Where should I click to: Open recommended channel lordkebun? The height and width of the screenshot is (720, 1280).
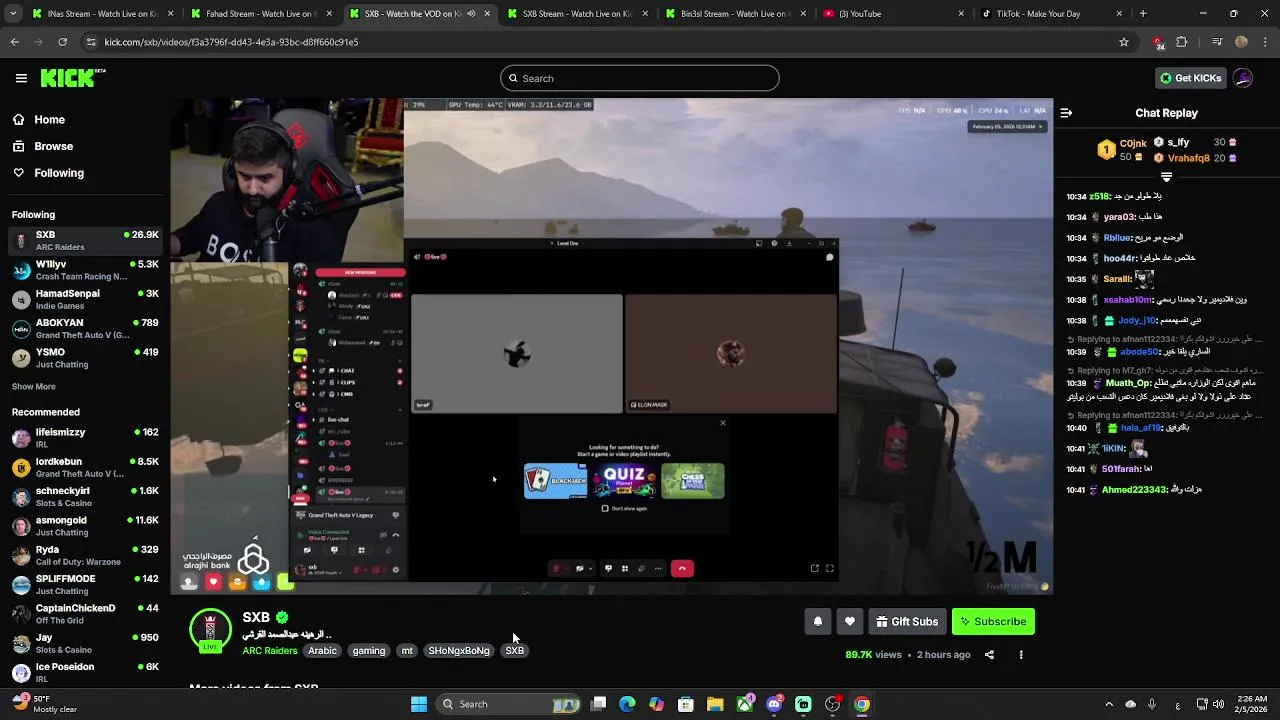point(85,467)
